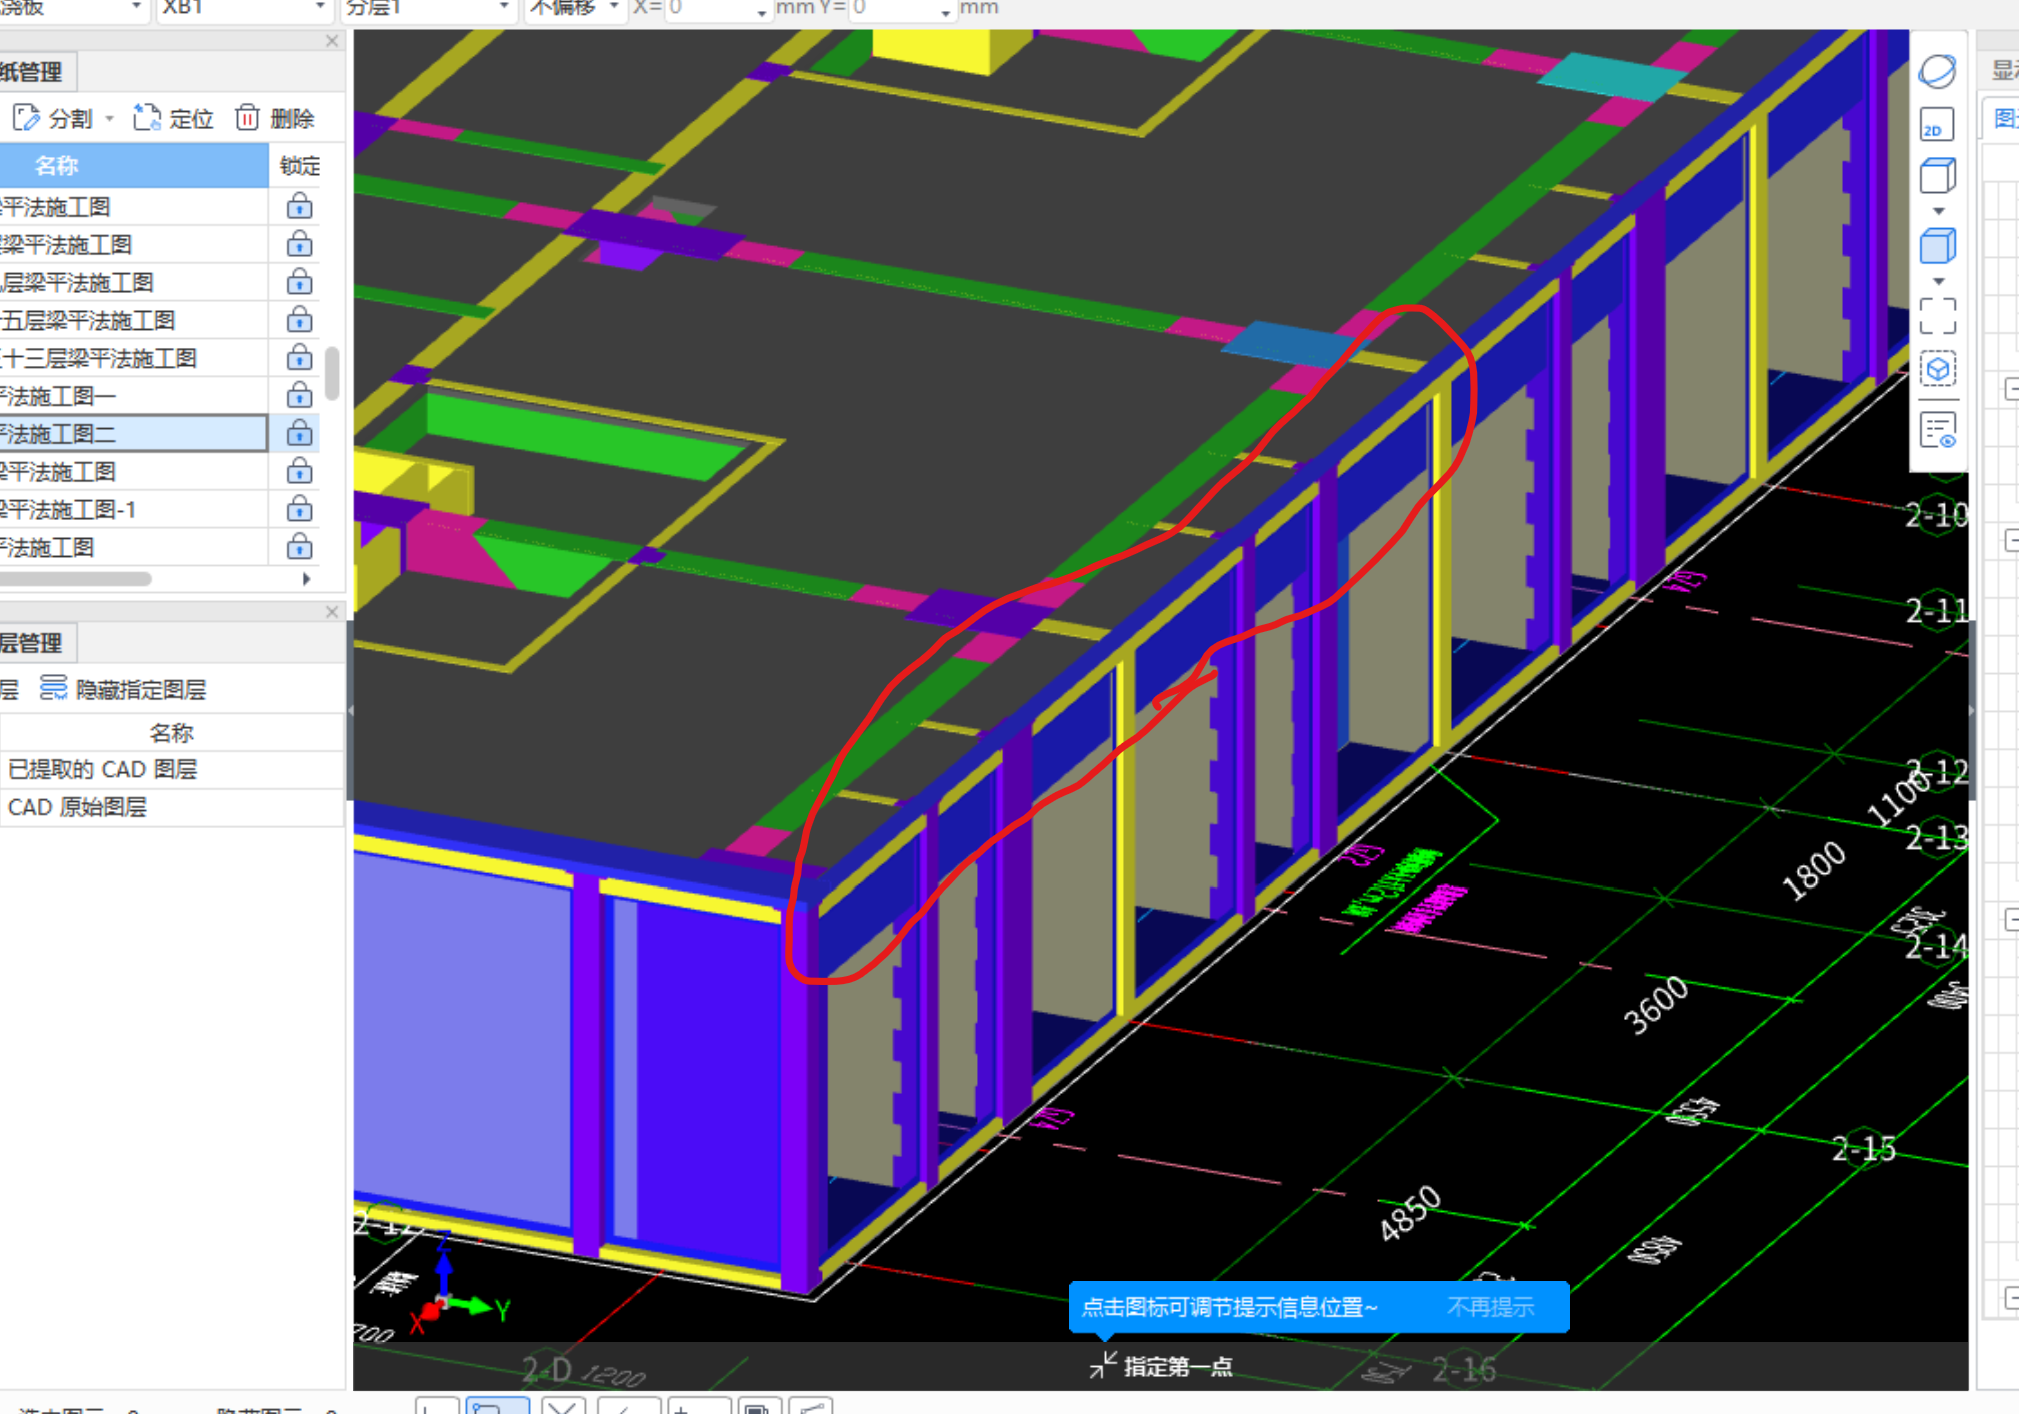Click the dashed-box 3D local view icon
Screen dimensions: 2019x1414
pyautogui.click(x=1937, y=369)
